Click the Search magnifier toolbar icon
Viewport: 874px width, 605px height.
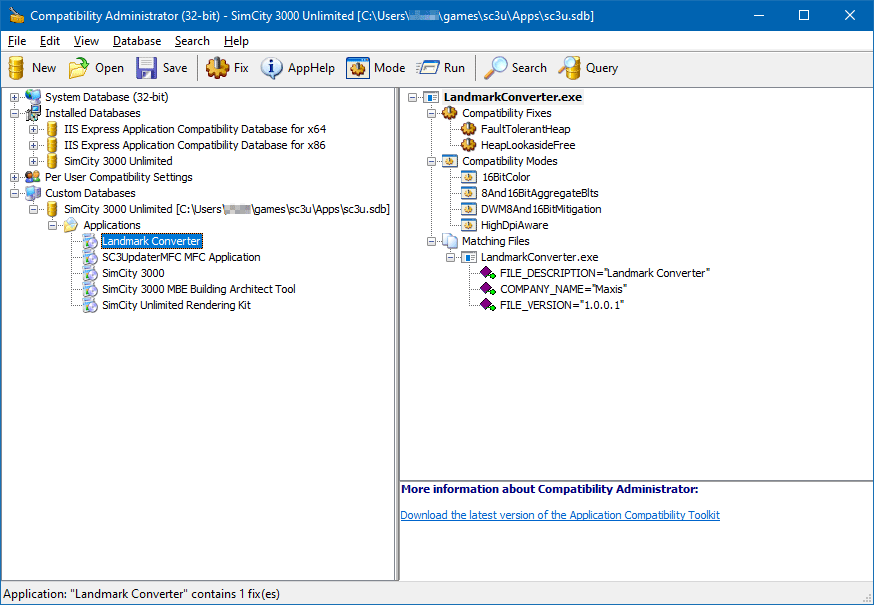[495, 68]
